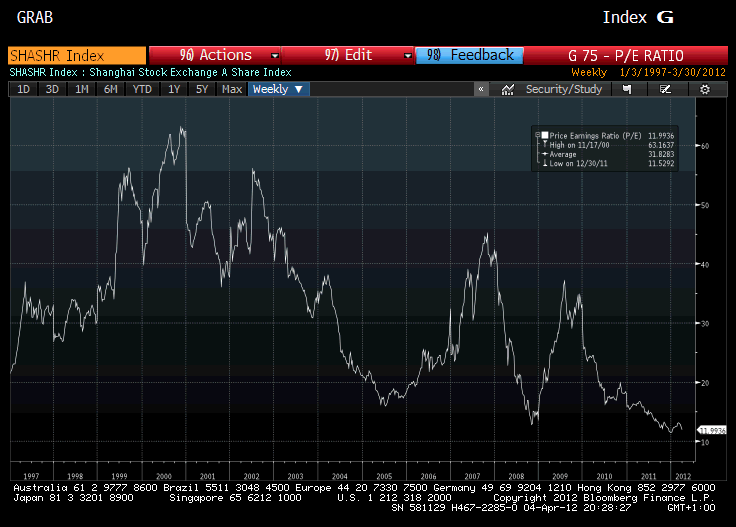Click the Security/Study label

(x=564, y=89)
